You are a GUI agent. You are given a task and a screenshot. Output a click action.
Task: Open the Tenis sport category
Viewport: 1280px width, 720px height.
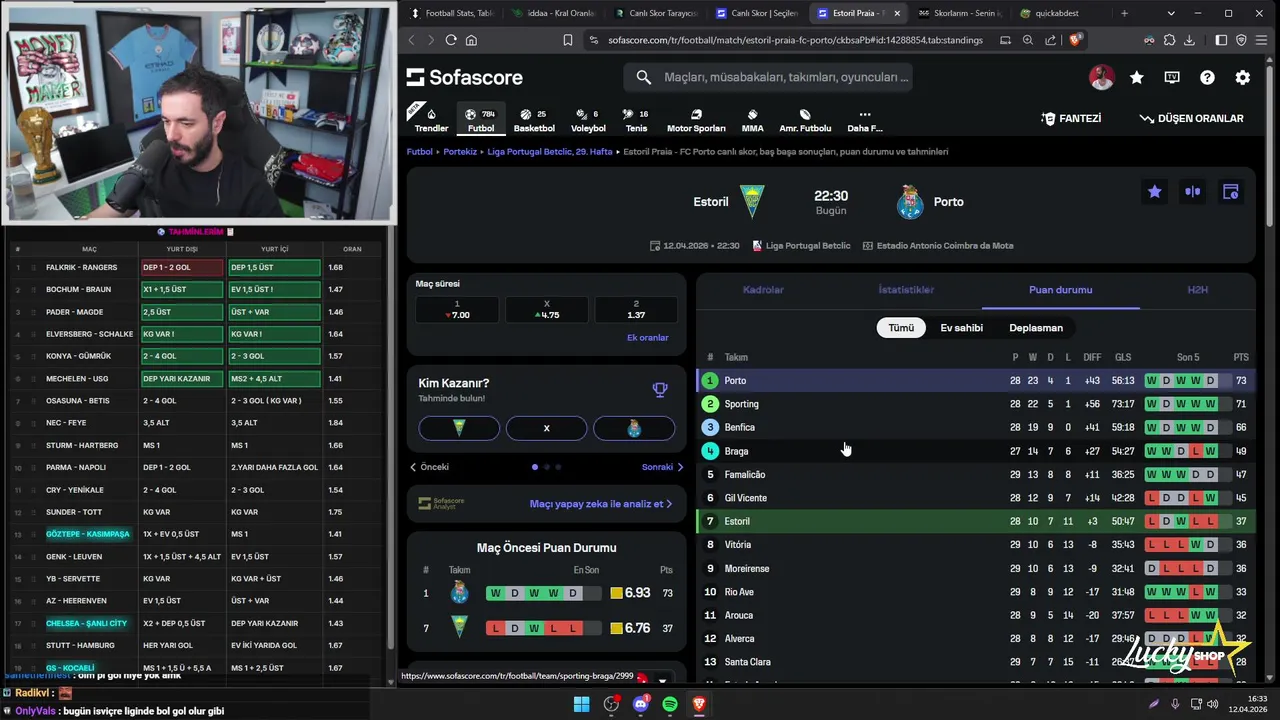[636, 119]
